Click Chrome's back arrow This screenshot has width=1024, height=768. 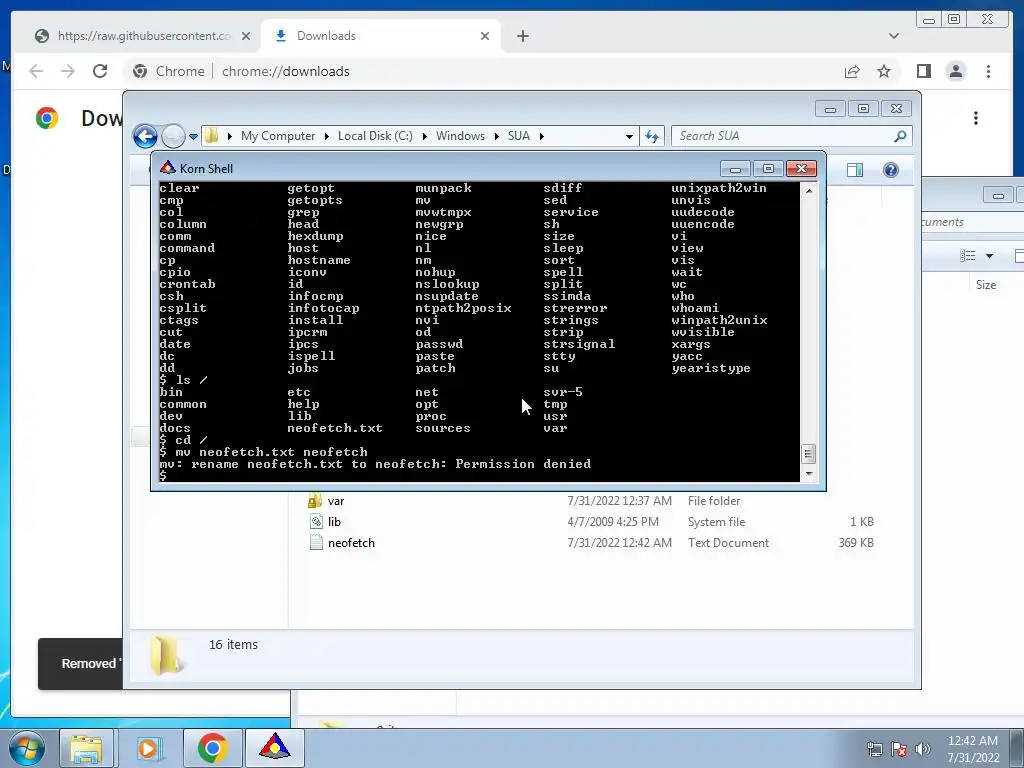click(x=36, y=71)
